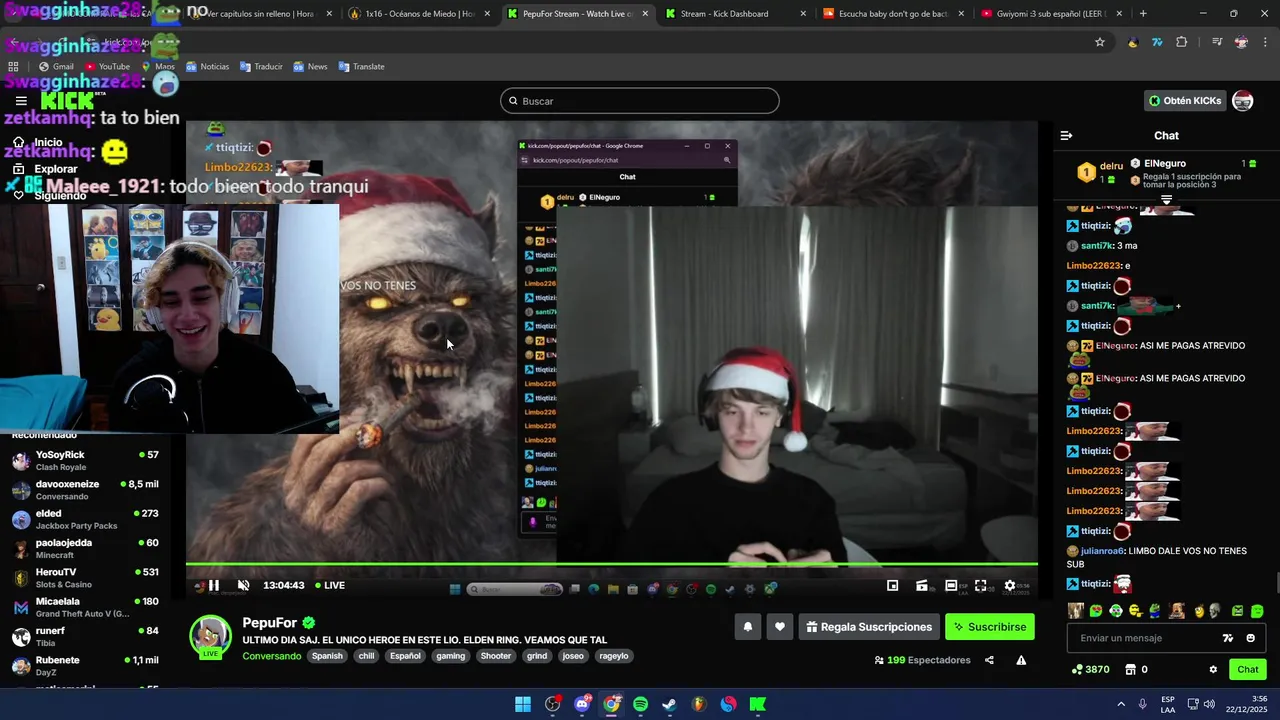Unmute the stream volume icon
Screen dimensions: 1280x720
click(x=243, y=586)
